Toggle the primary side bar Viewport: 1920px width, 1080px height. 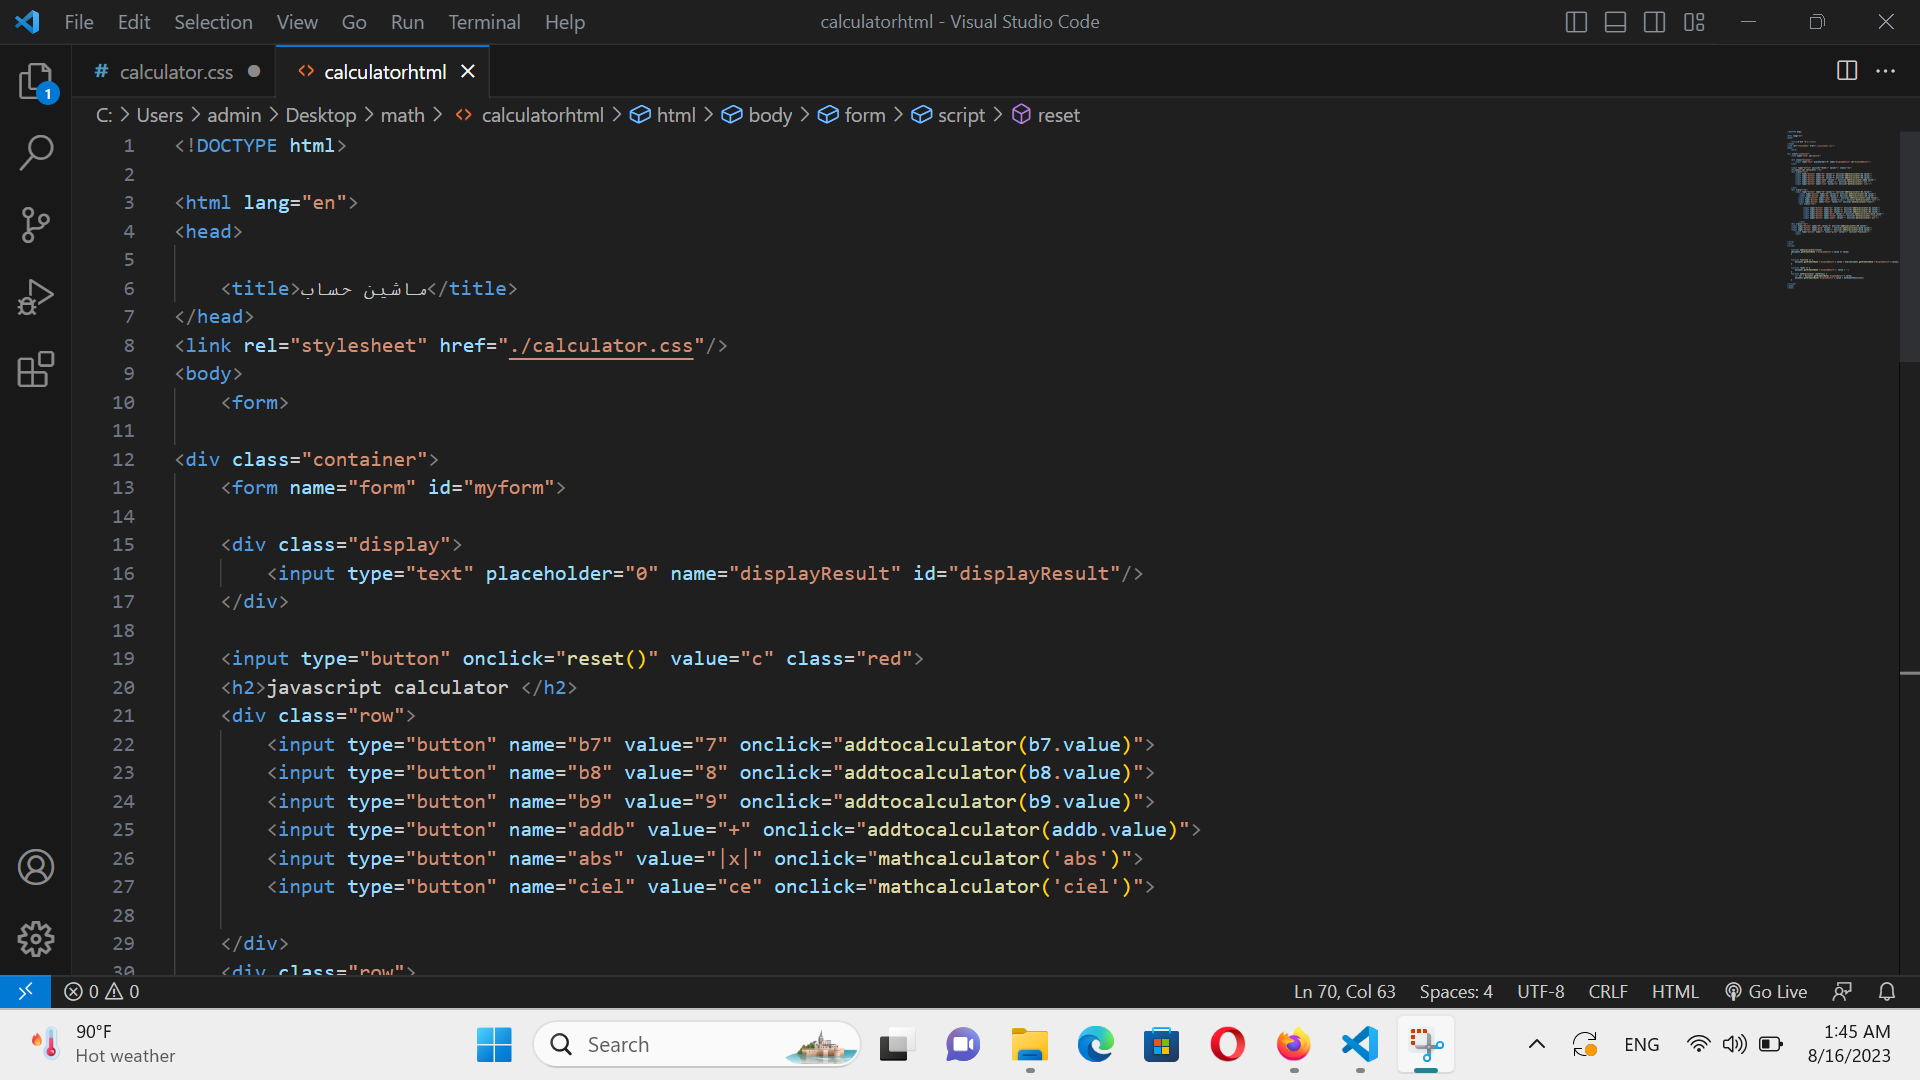point(1576,22)
